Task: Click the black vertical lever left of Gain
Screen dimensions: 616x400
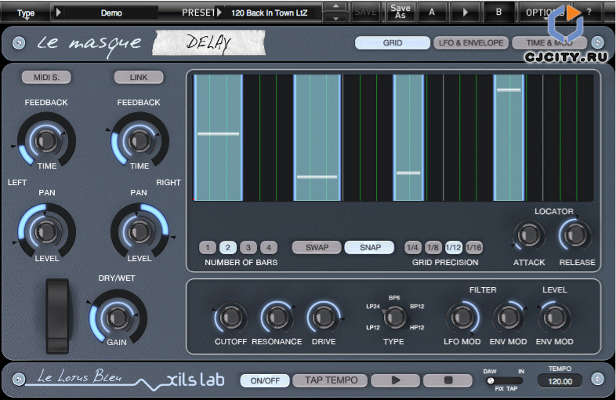Action: pyautogui.click(x=58, y=316)
